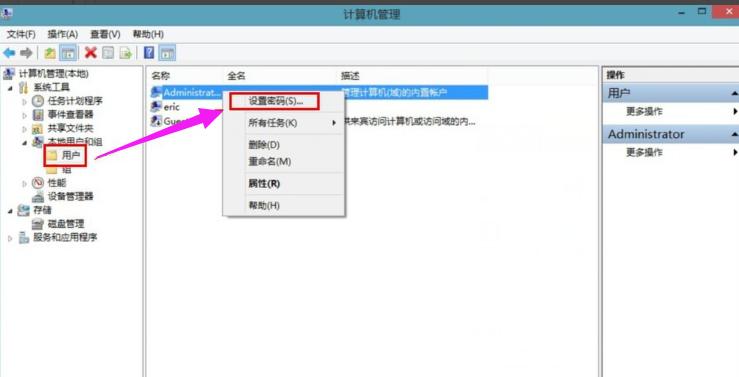739x377 pixels.
Task: Toggle the show/hide action pane icon
Action: click(167, 53)
